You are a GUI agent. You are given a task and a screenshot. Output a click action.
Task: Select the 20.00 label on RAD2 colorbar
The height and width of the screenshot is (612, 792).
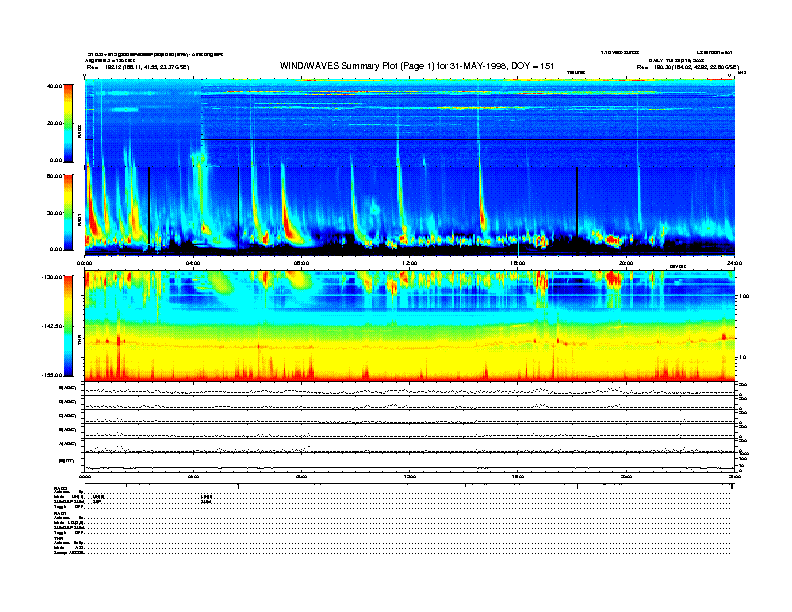[54, 123]
